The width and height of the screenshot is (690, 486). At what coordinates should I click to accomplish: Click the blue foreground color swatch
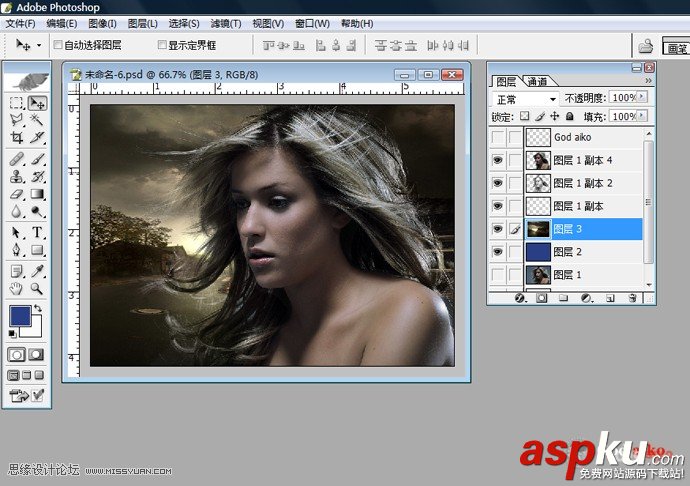18,314
